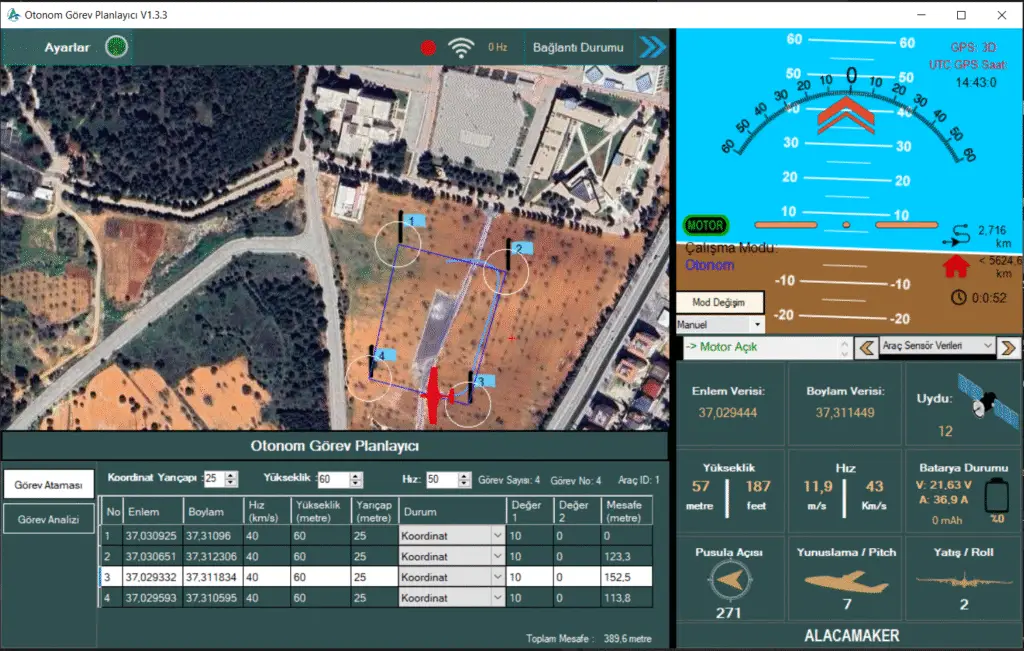
Task: Switch to the Görev Analizi tab
Action: click(x=48, y=518)
